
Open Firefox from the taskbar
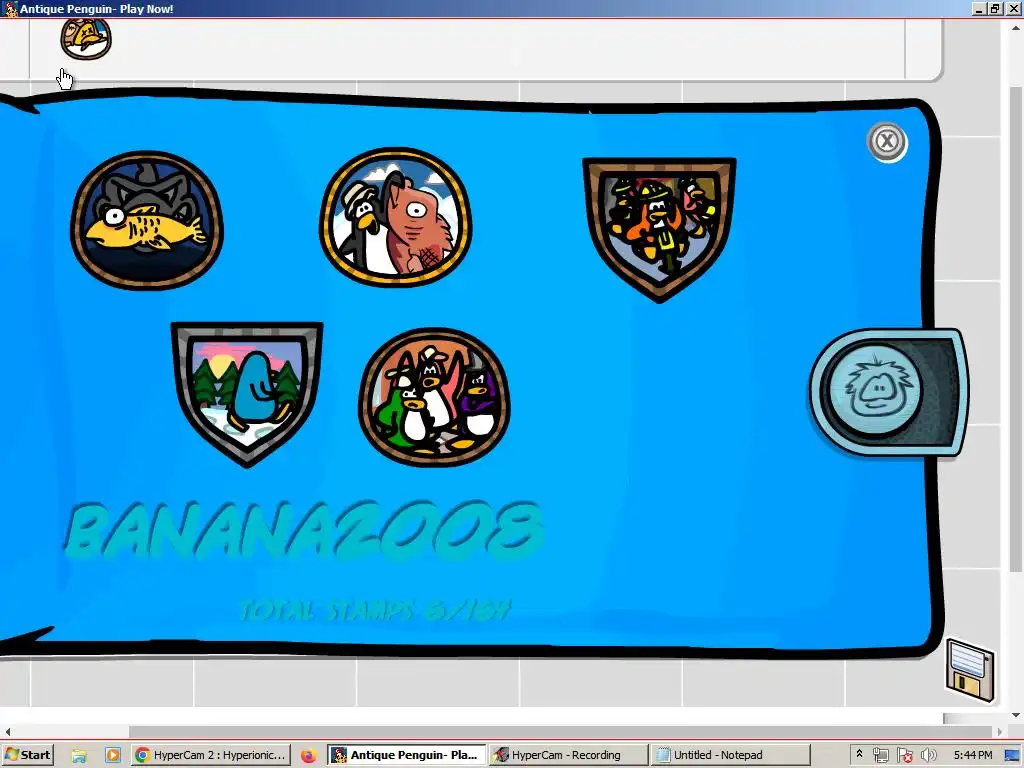pyautogui.click(x=308, y=756)
